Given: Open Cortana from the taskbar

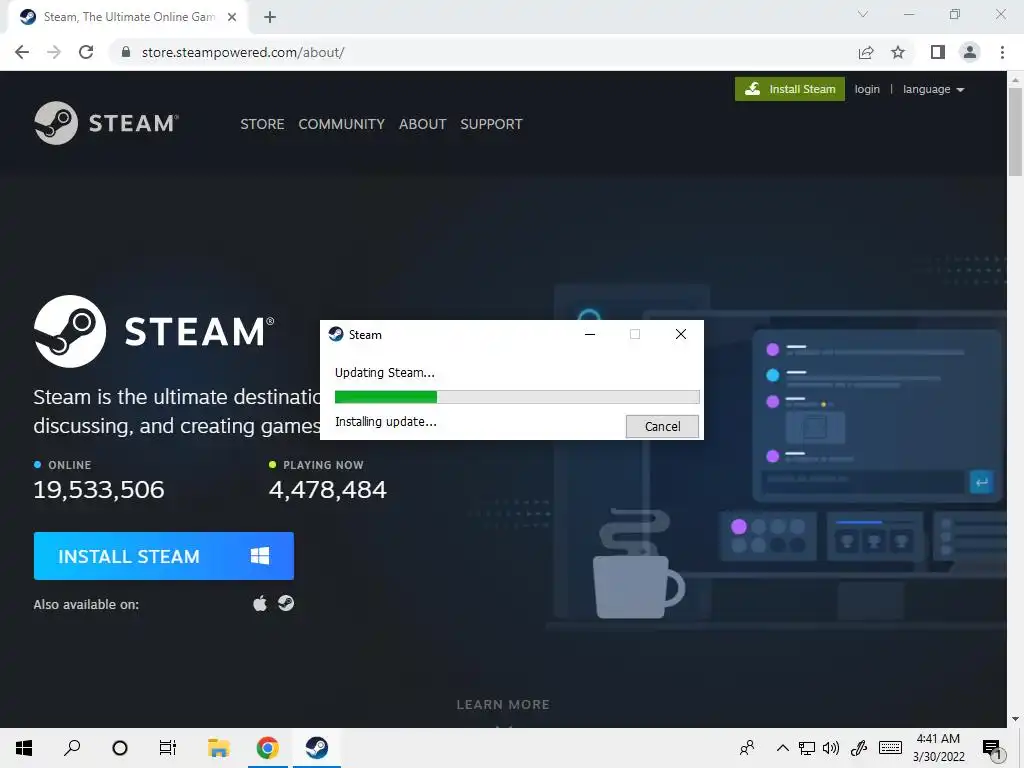Looking at the screenshot, I should (120, 748).
